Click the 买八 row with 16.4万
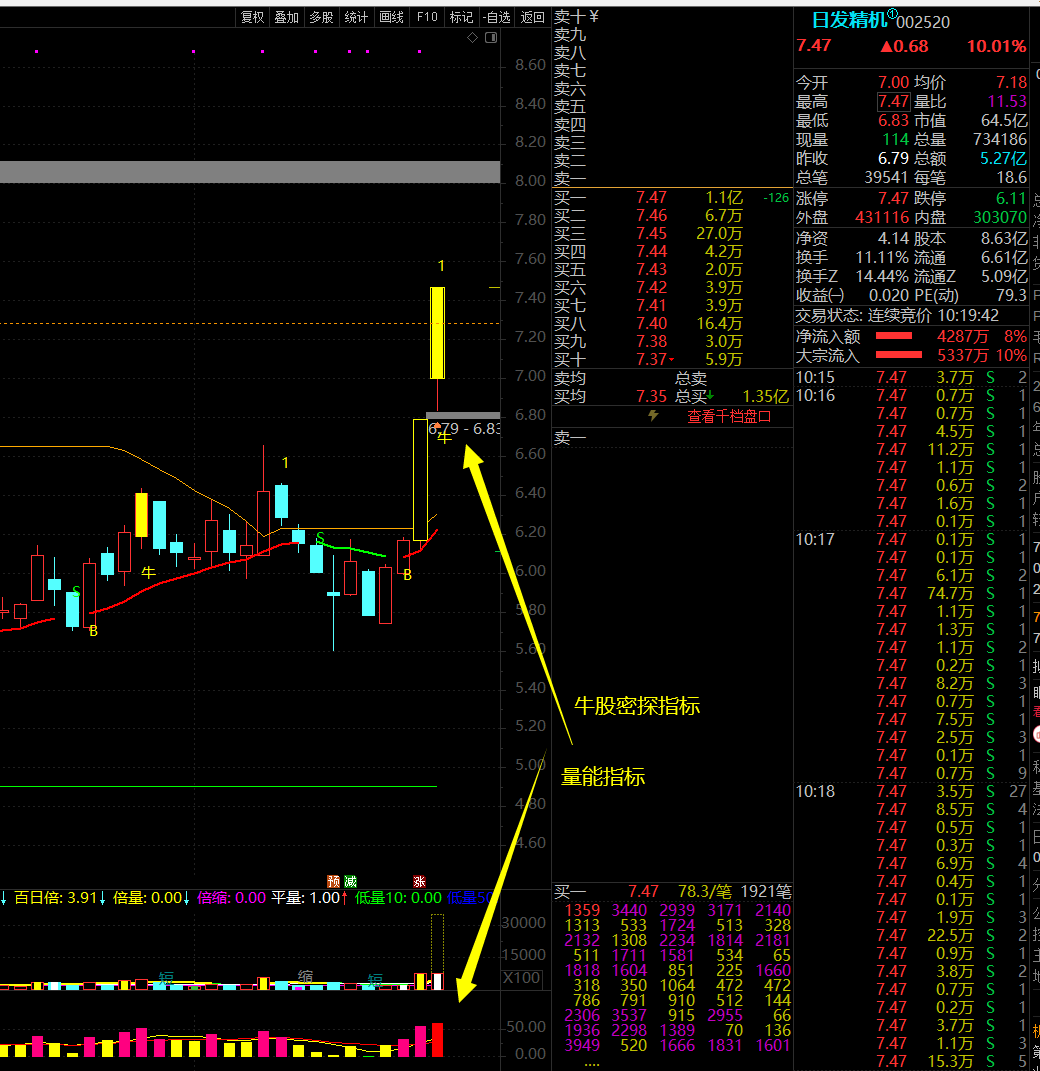Screen dimensions: 1040x1071 672,323
